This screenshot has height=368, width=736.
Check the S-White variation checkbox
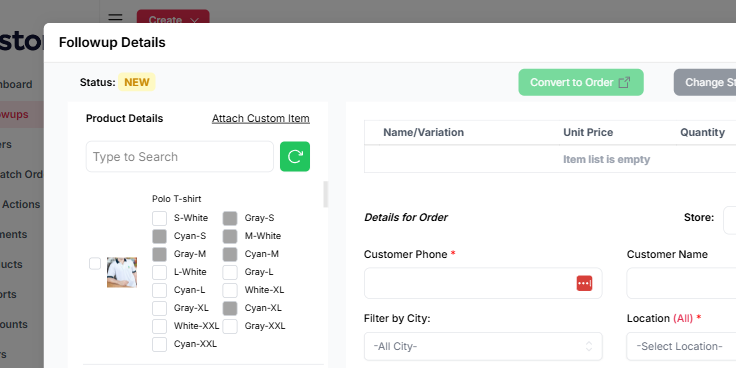[160, 218]
